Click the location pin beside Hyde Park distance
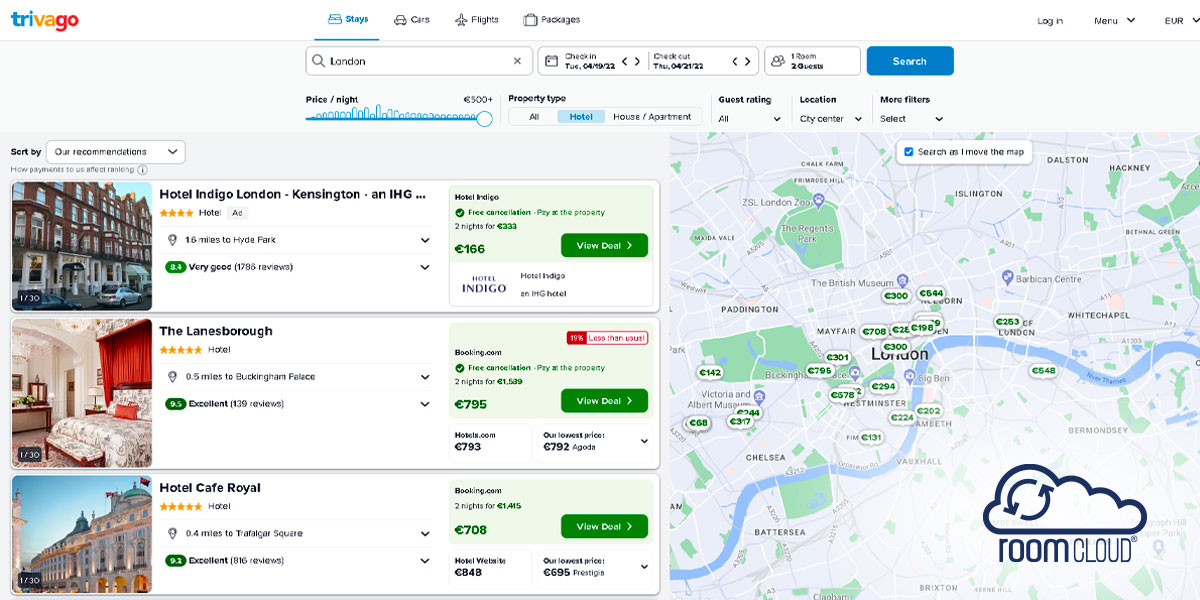Screen dimensions: 1200x600 coord(174,240)
